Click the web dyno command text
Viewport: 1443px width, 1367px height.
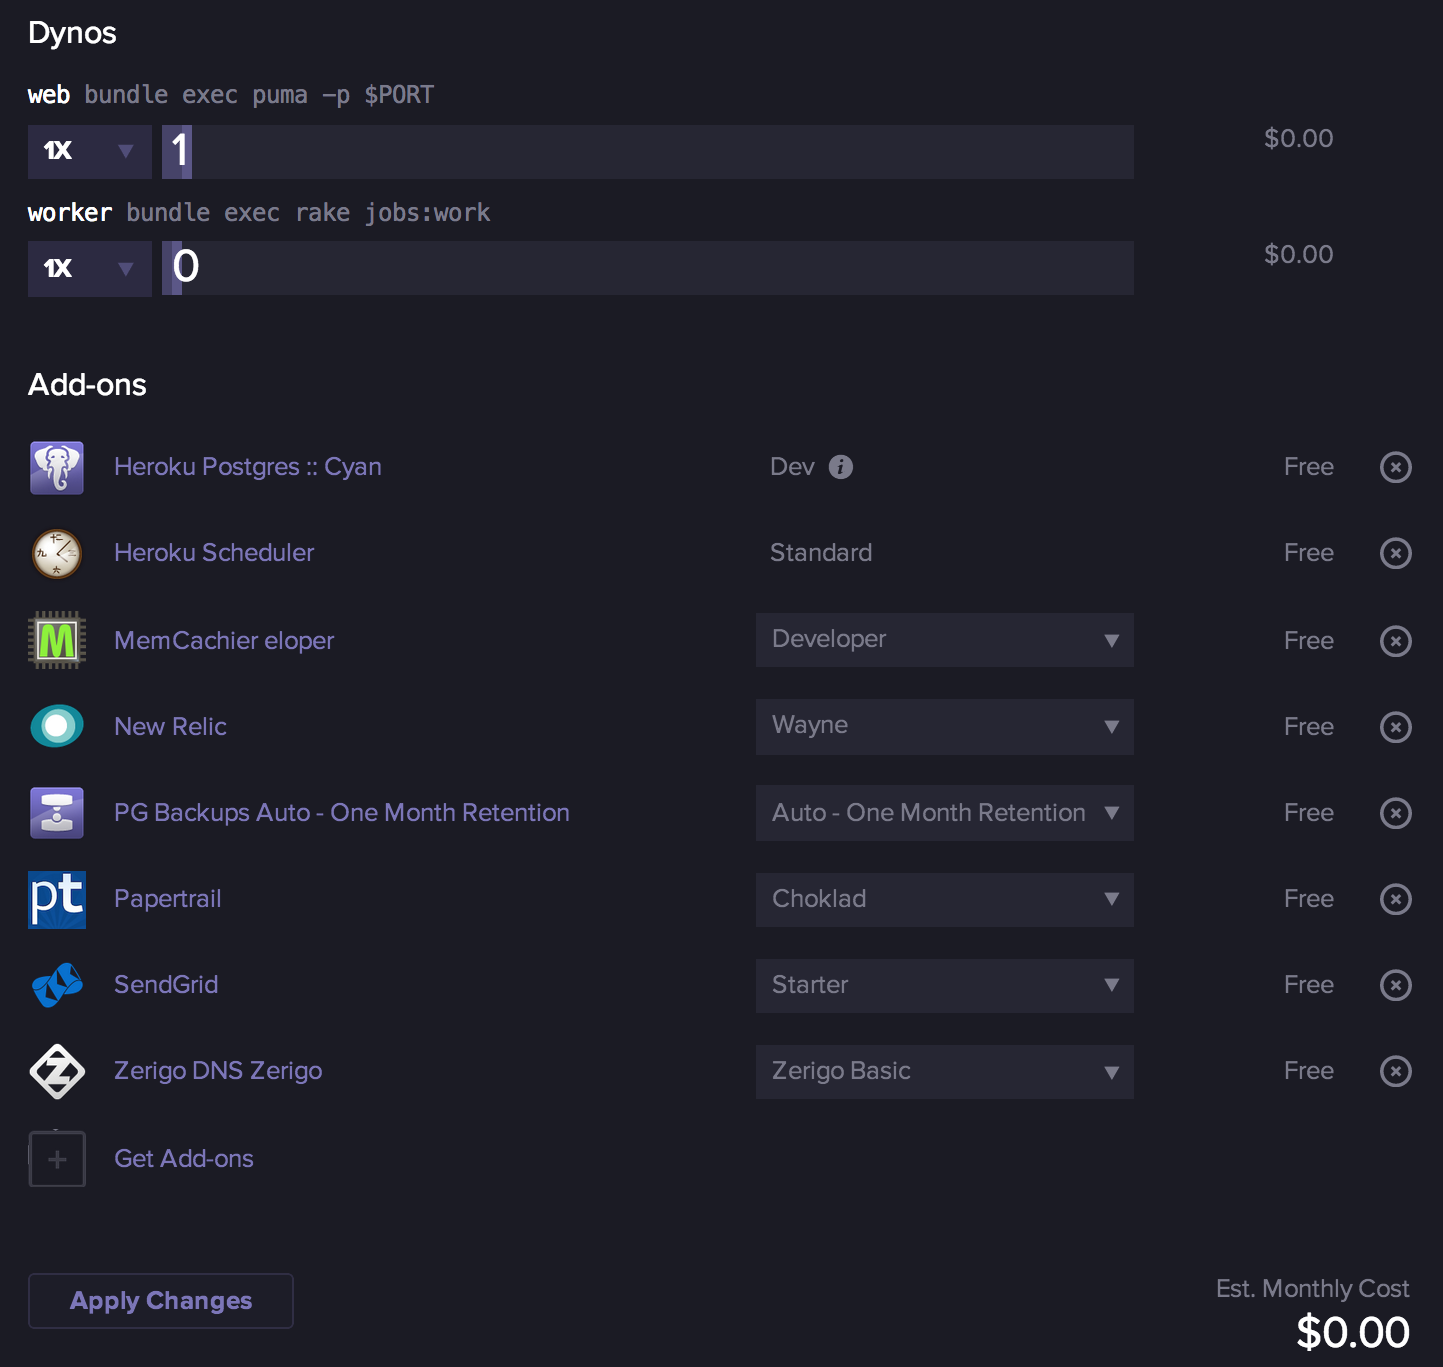coord(259,95)
